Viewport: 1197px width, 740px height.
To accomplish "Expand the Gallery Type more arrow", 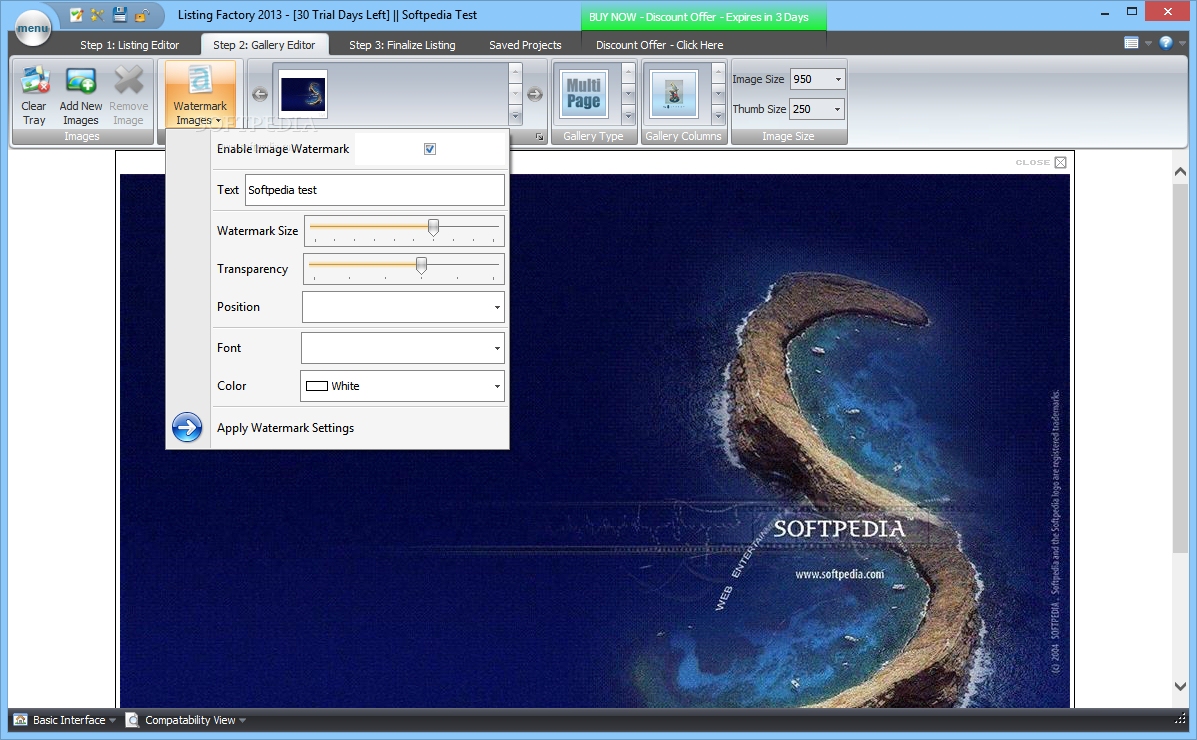I will coord(628,116).
